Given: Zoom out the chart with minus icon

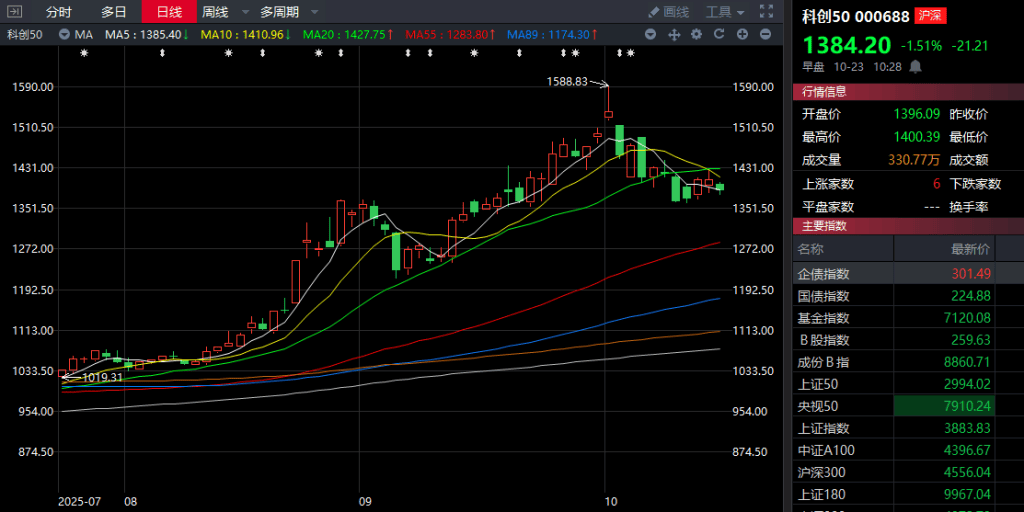Looking at the screenshot, I should point(765,34).
